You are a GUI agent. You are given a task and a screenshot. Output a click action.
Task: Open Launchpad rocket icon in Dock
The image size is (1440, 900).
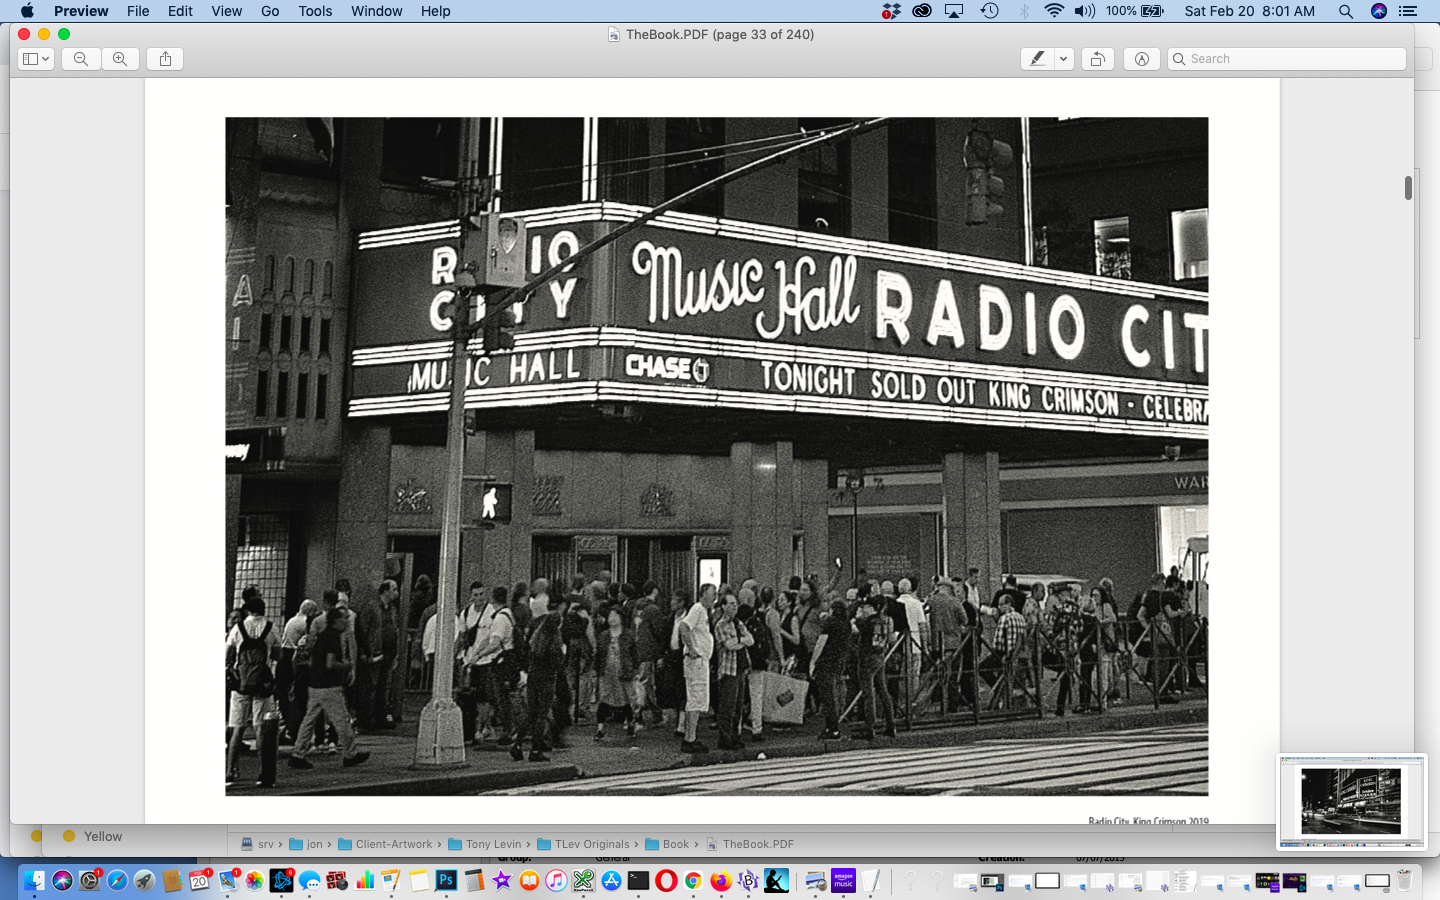(x=144, y=880)
